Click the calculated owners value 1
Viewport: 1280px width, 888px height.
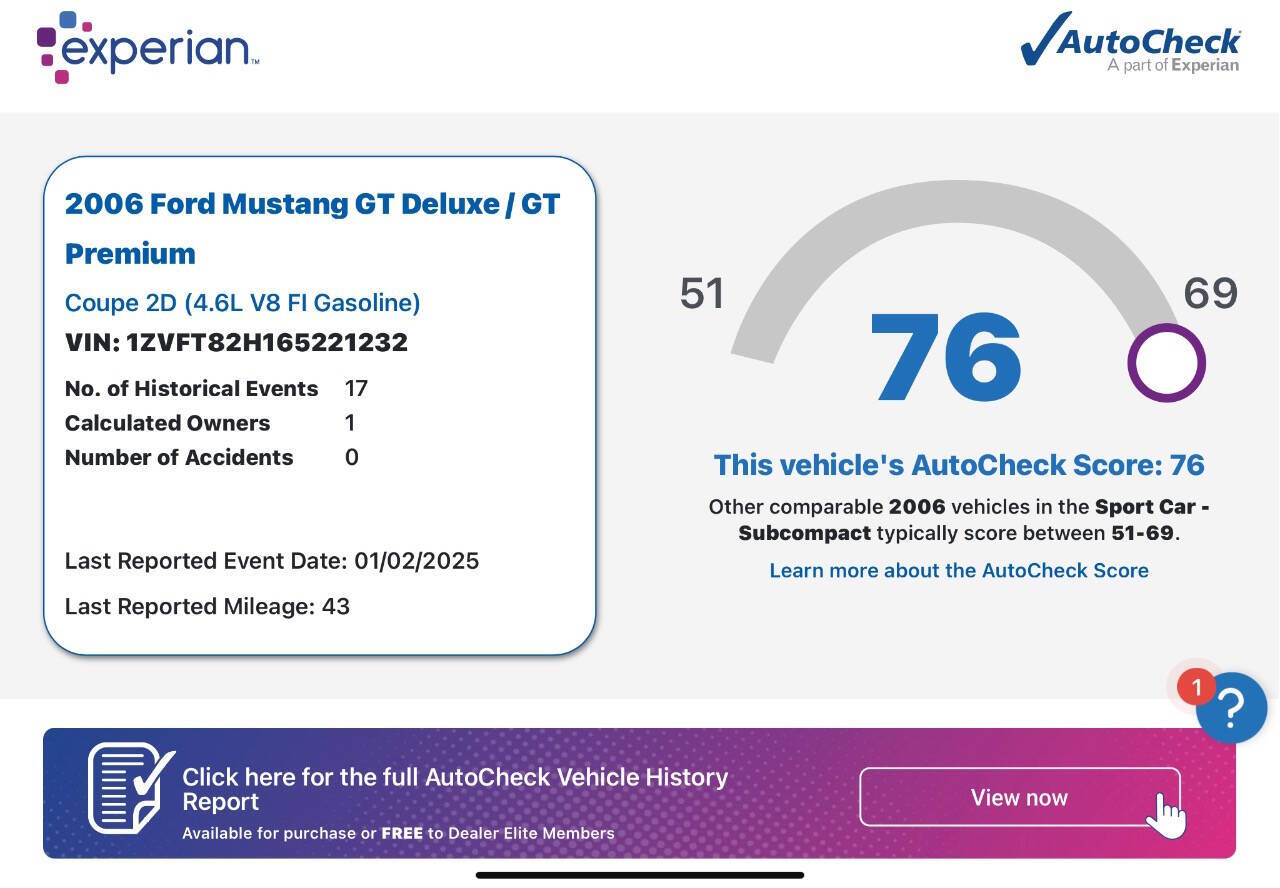(x=350, y=423)
